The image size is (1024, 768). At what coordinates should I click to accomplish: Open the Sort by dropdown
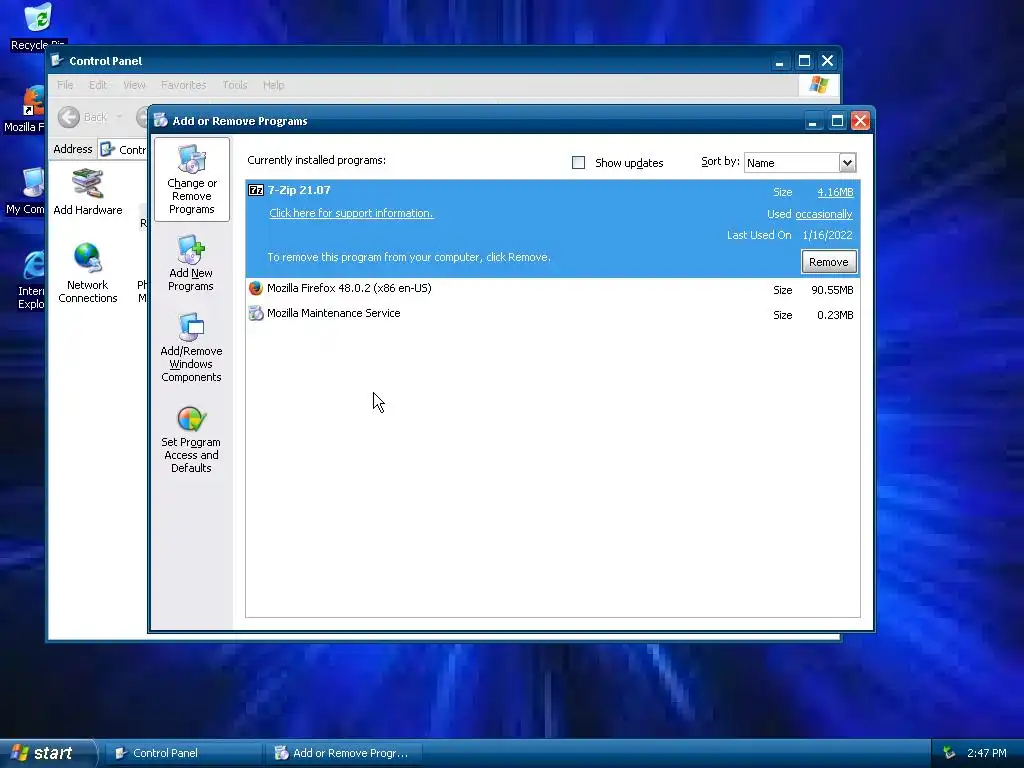(847, 163)
